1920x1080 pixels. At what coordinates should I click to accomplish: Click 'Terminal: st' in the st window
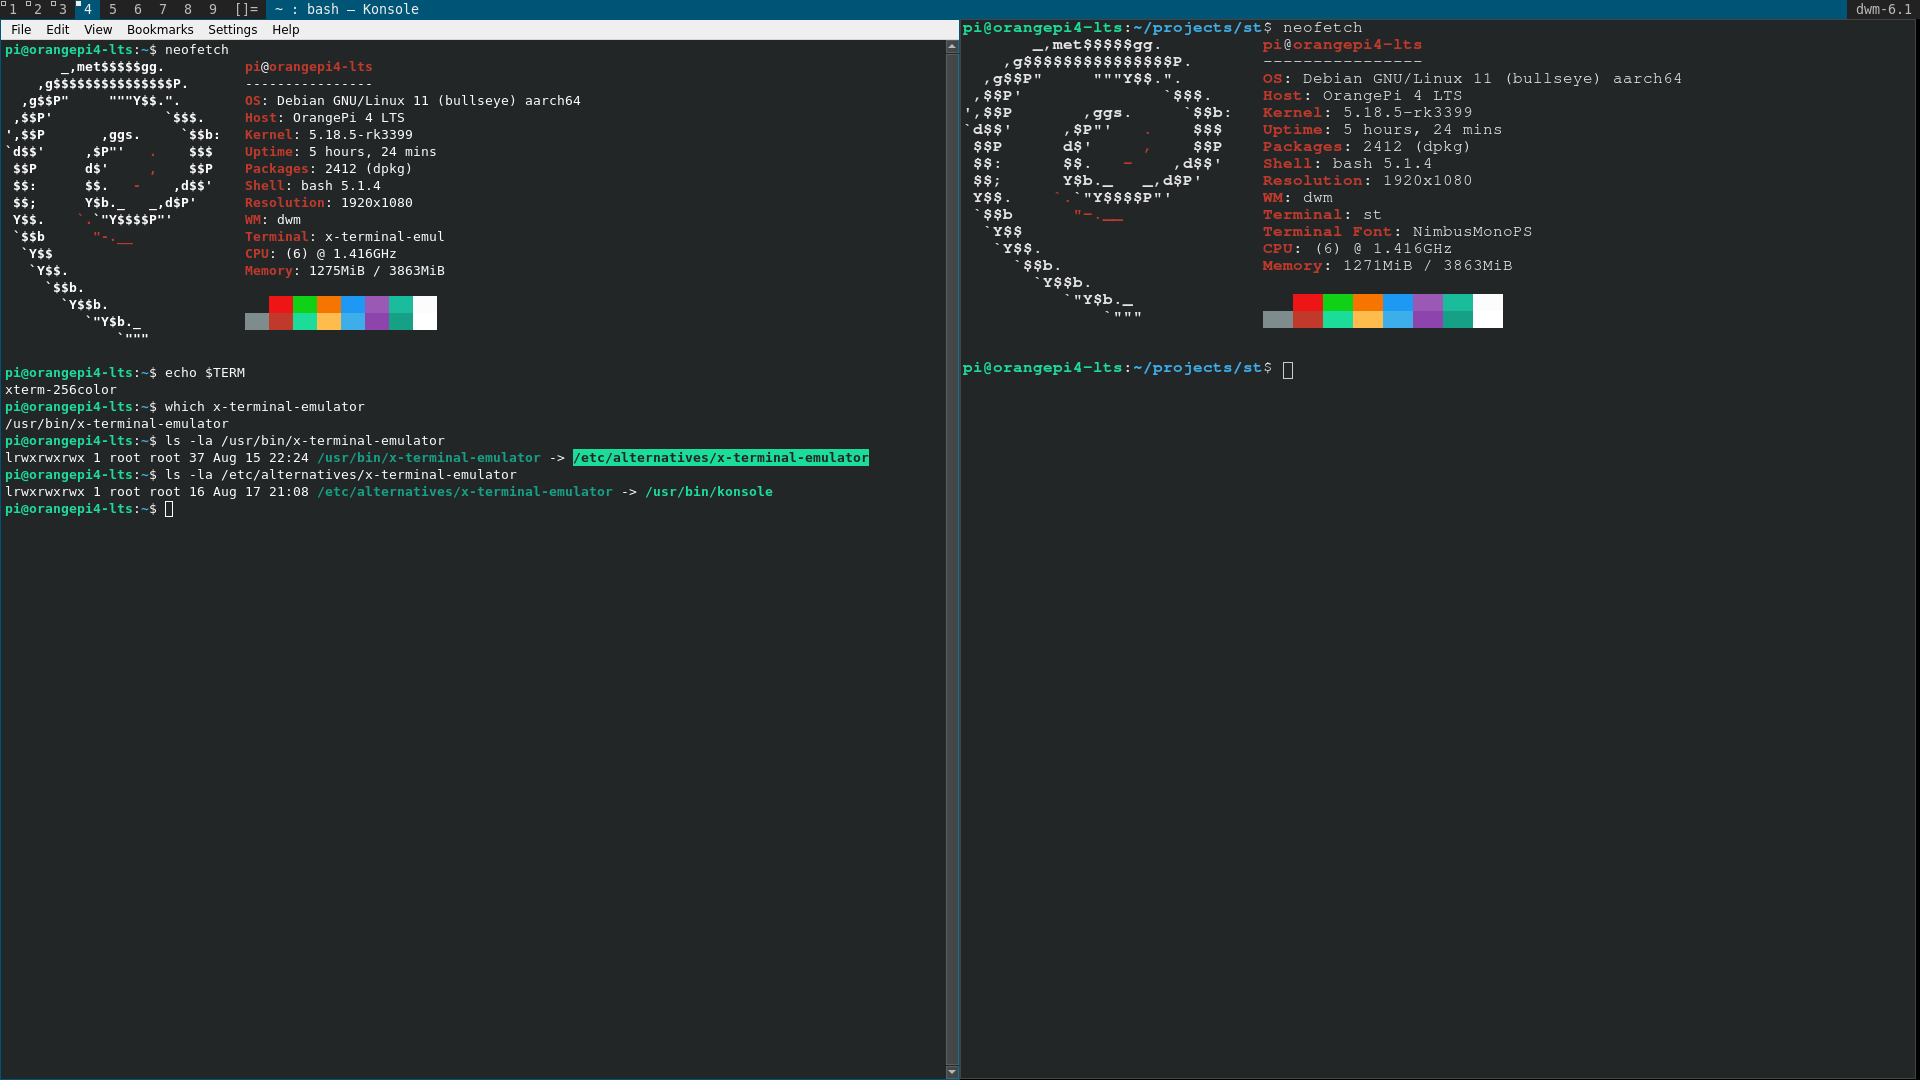pos(1322,215)
